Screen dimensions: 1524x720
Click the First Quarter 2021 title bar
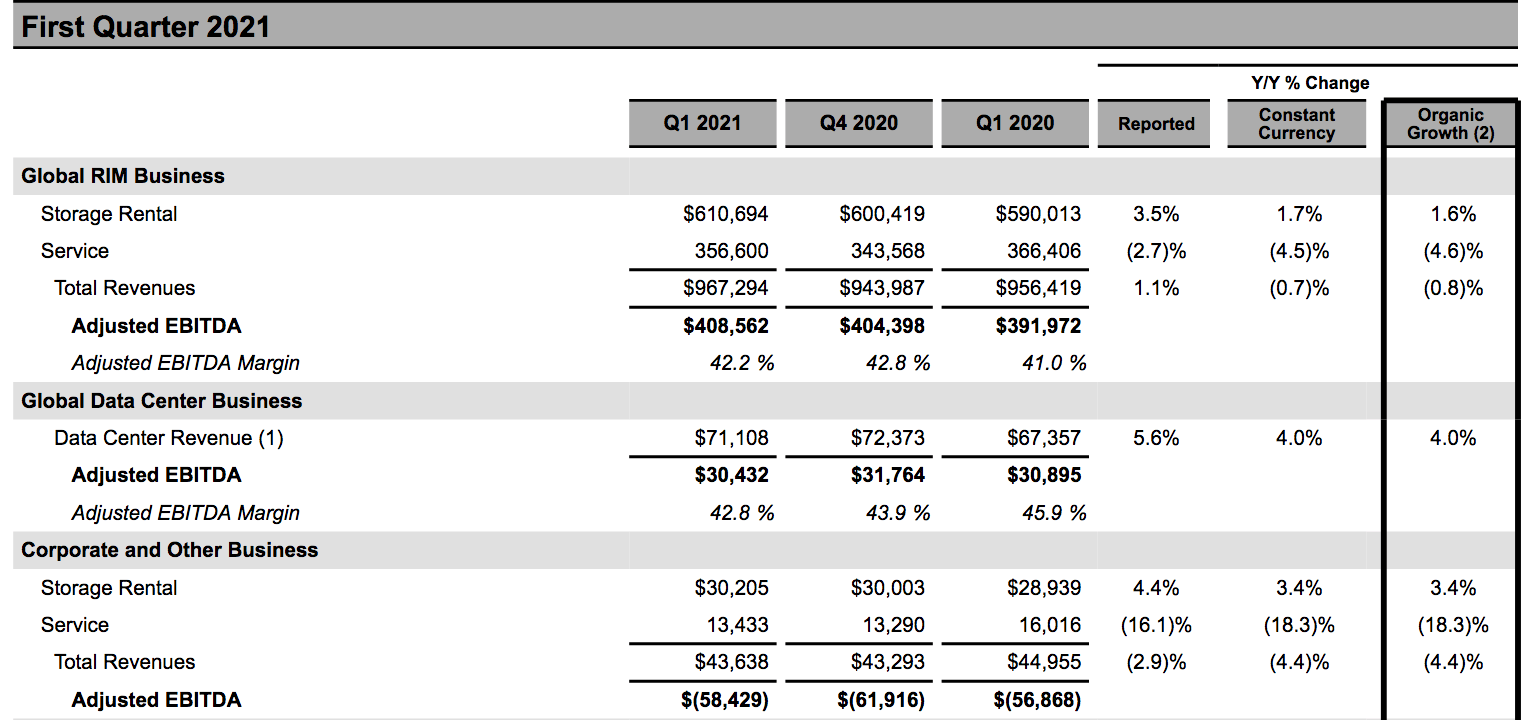click(x=146, y=26)
